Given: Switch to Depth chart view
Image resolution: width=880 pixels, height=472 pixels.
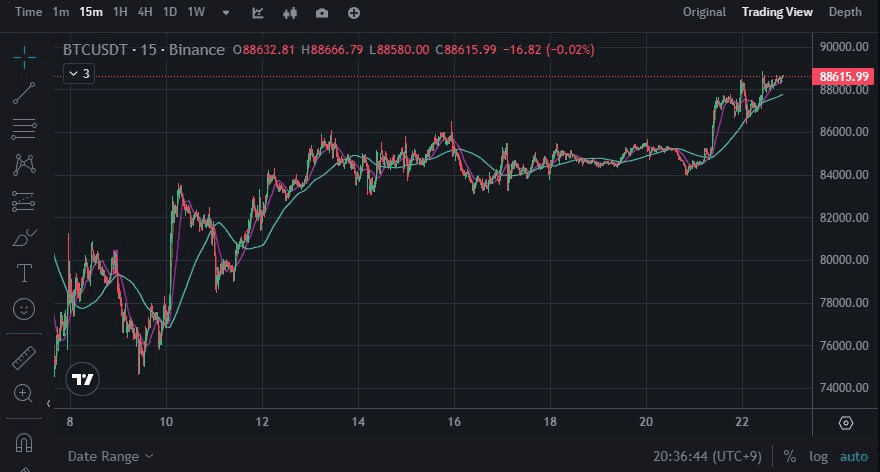Looking at the screenshot, I should [x=845, y=12].
